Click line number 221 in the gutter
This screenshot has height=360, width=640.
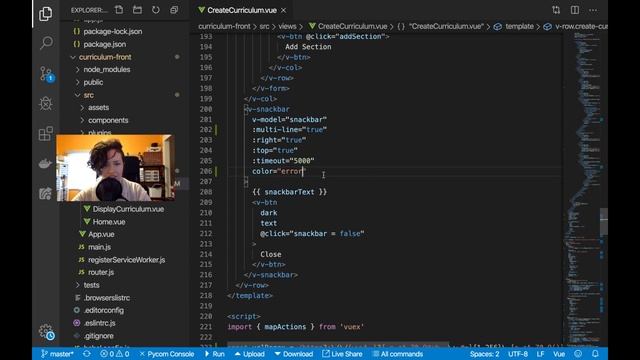(x=206, y=327)
